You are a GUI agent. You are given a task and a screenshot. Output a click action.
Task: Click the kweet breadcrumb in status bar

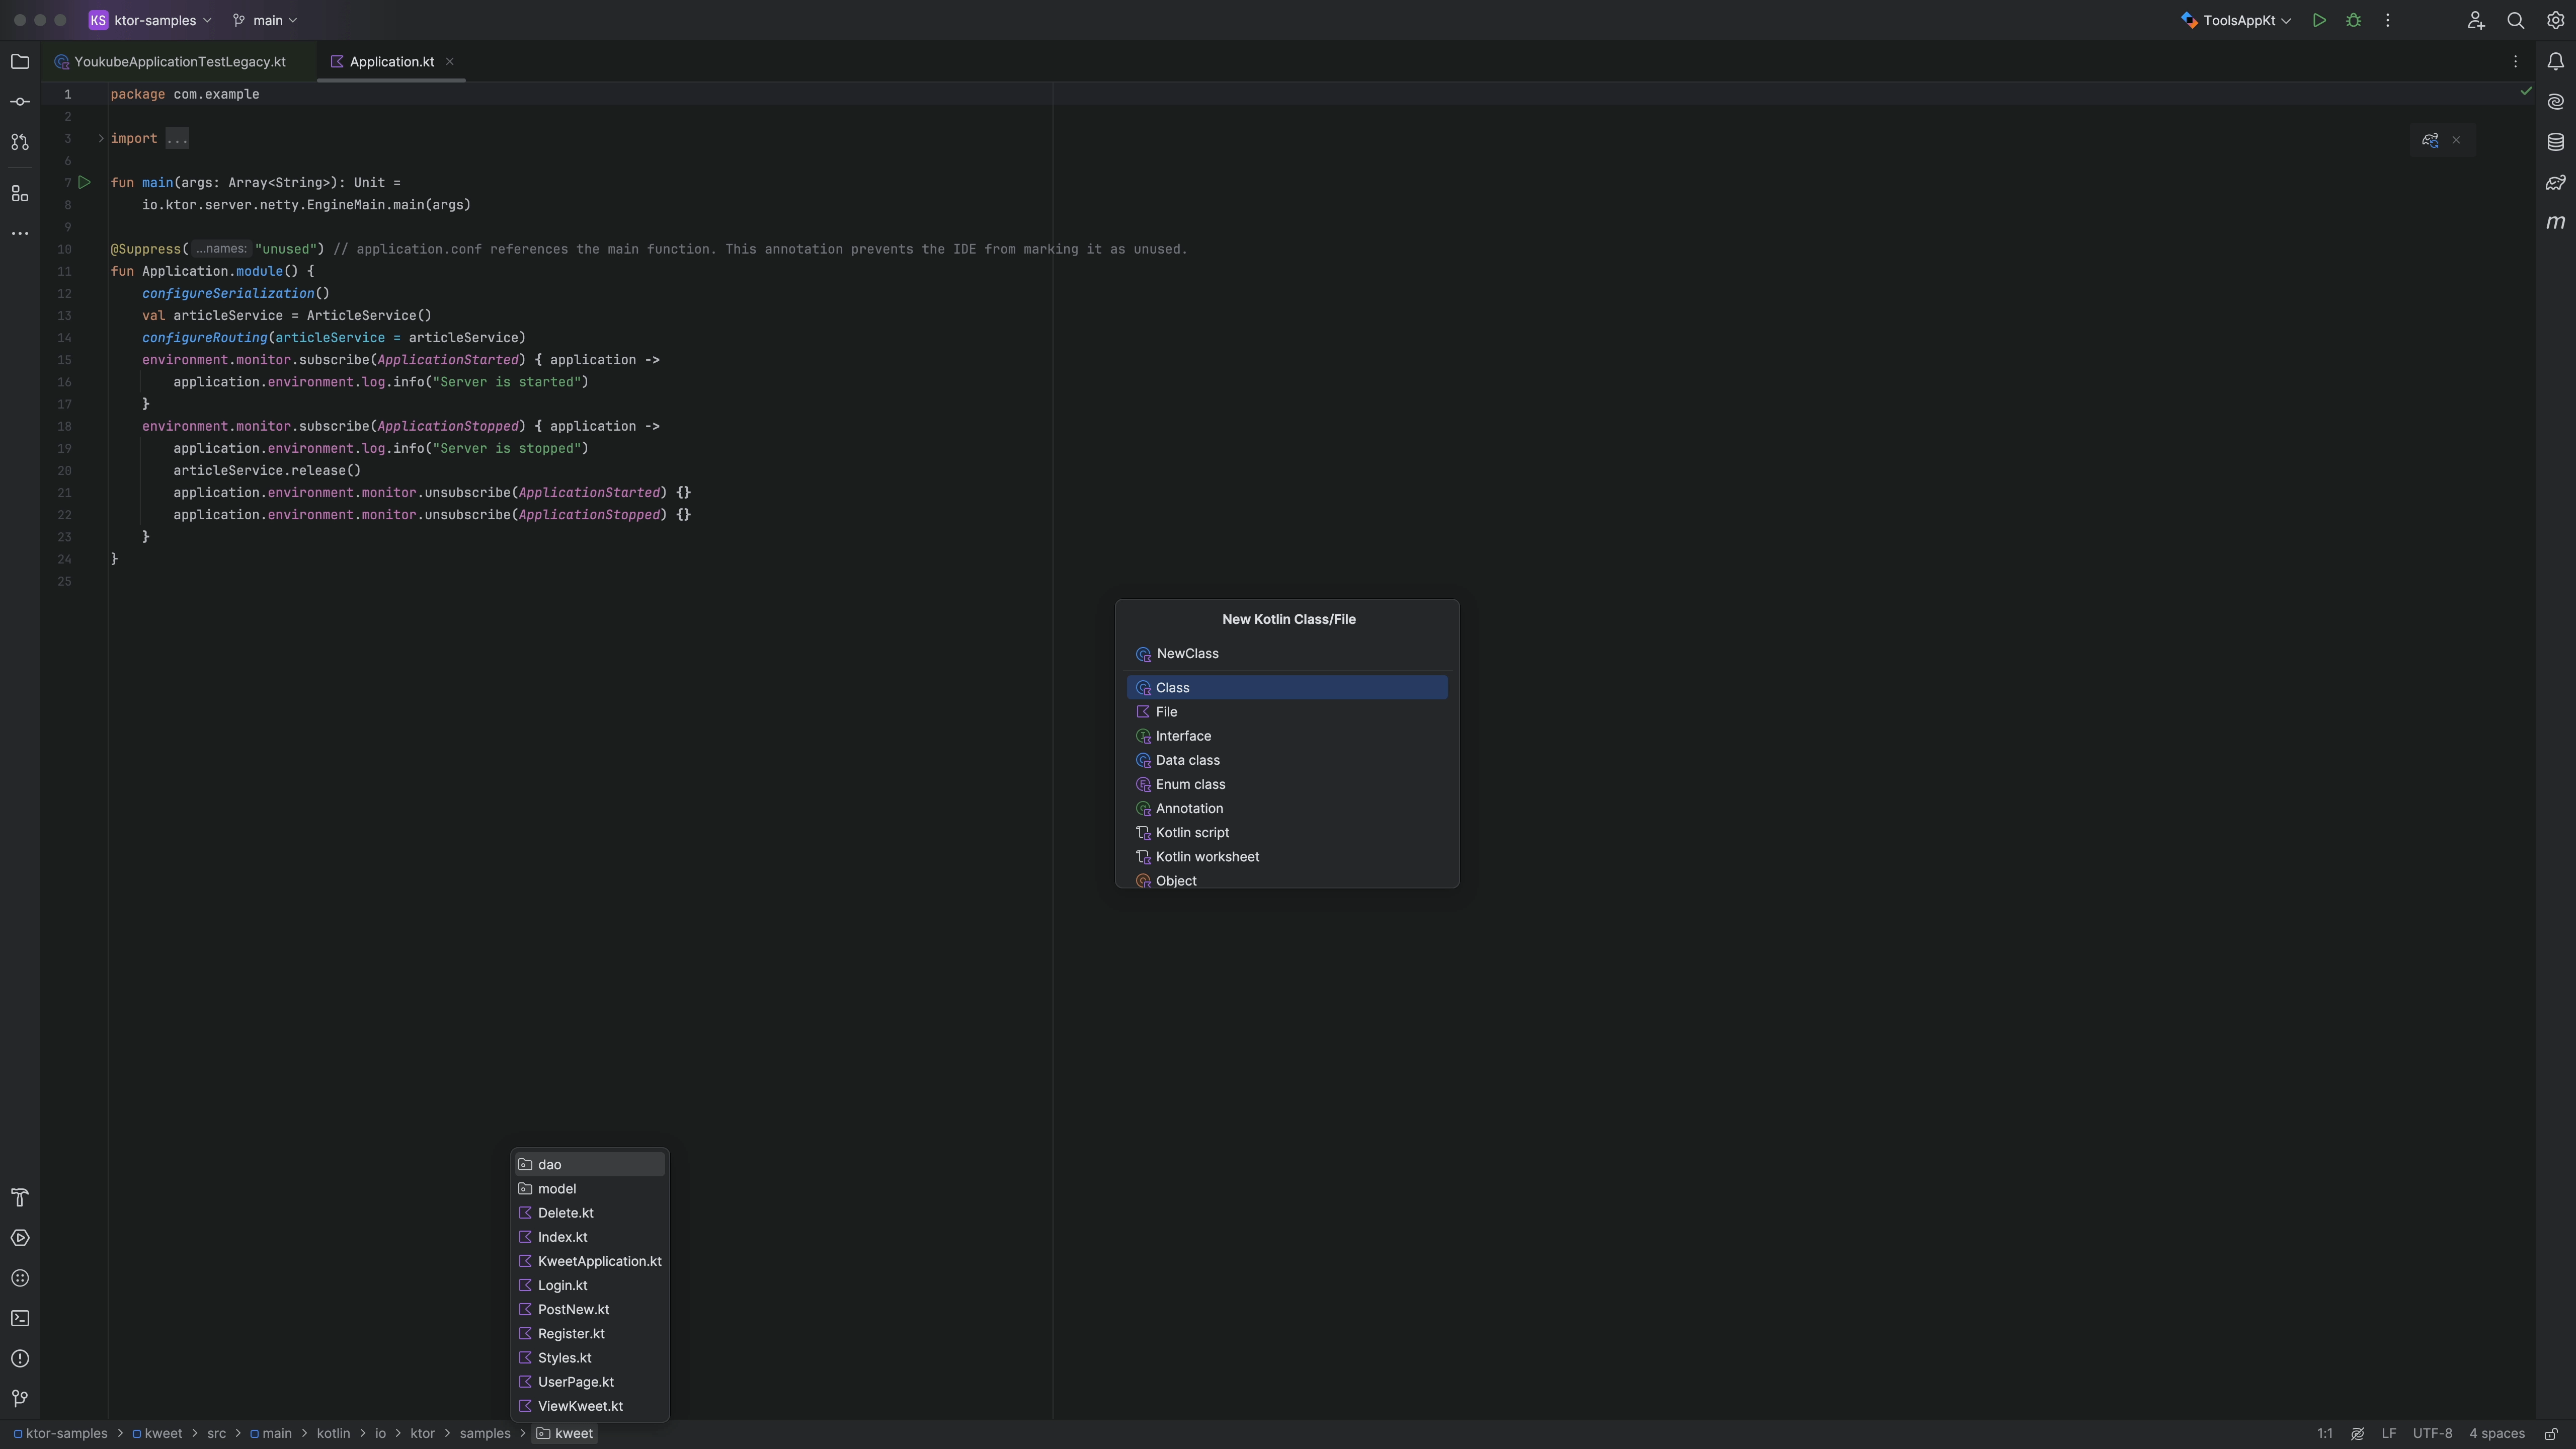point(572,1432)
